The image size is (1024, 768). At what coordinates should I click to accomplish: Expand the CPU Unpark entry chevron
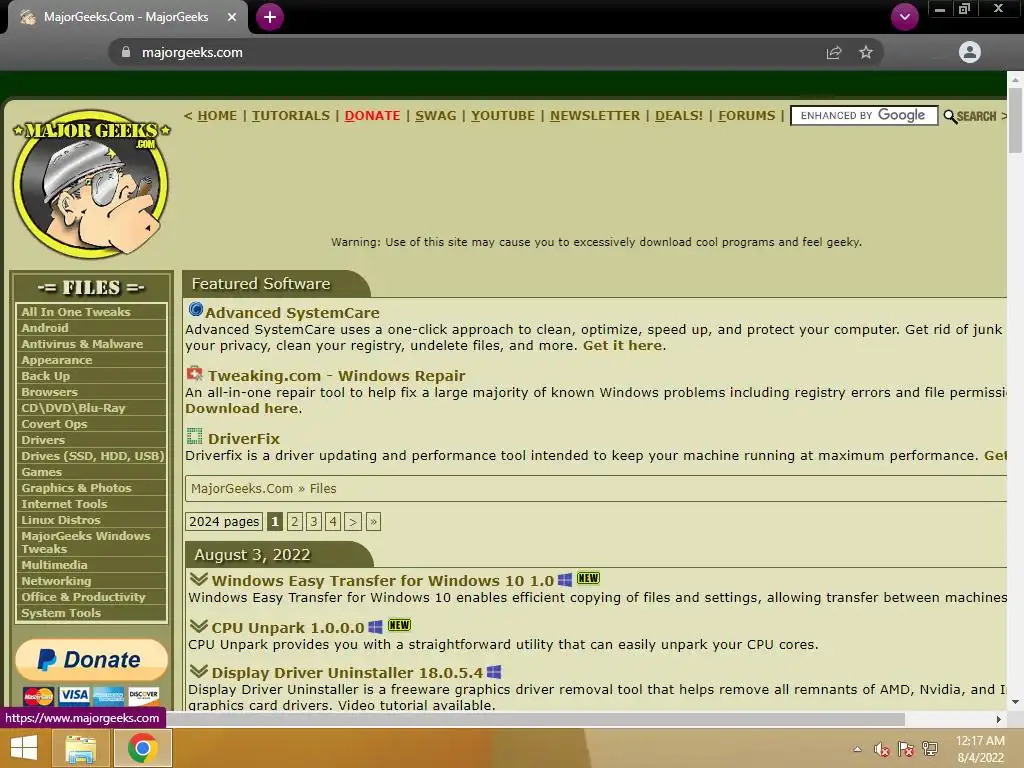[x=199, y=626]
